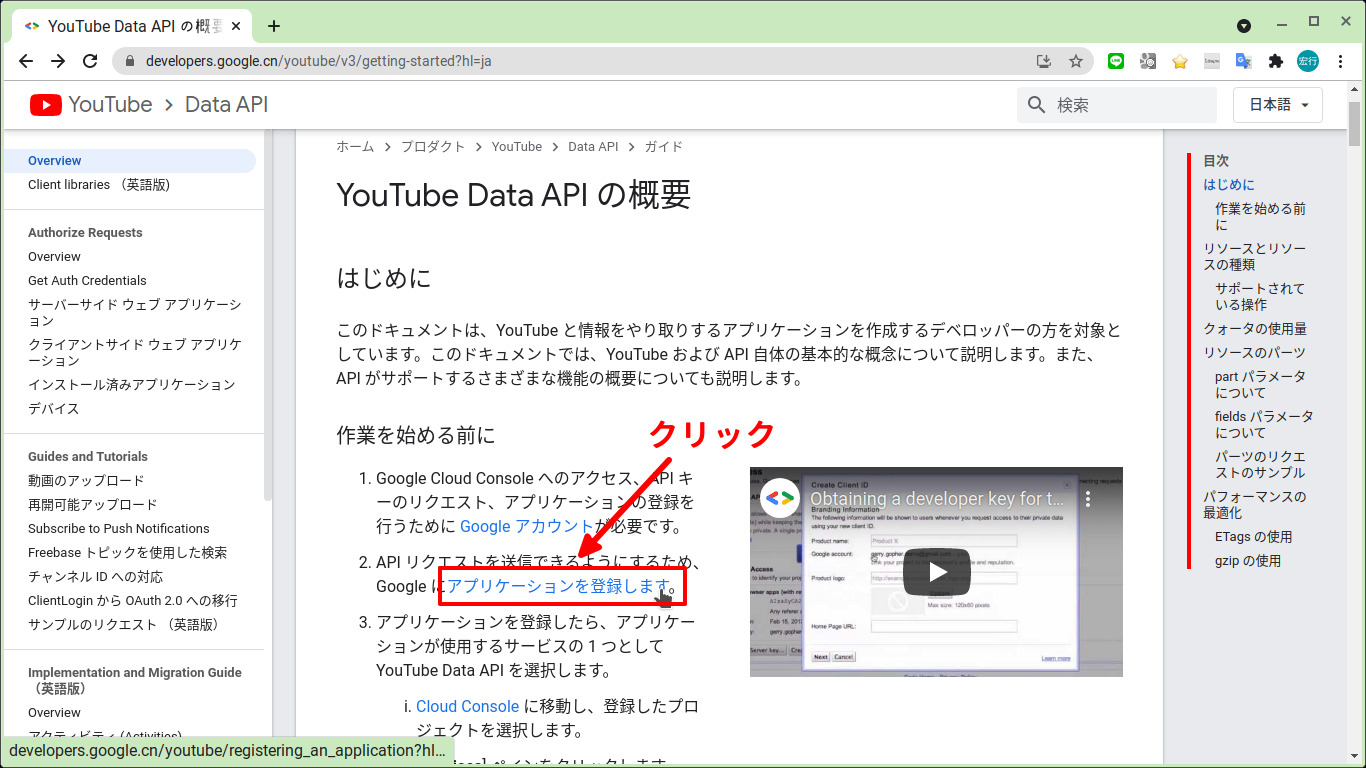Play the embedded developer key video
The image size is (1366, 768).
pos(936,572)
